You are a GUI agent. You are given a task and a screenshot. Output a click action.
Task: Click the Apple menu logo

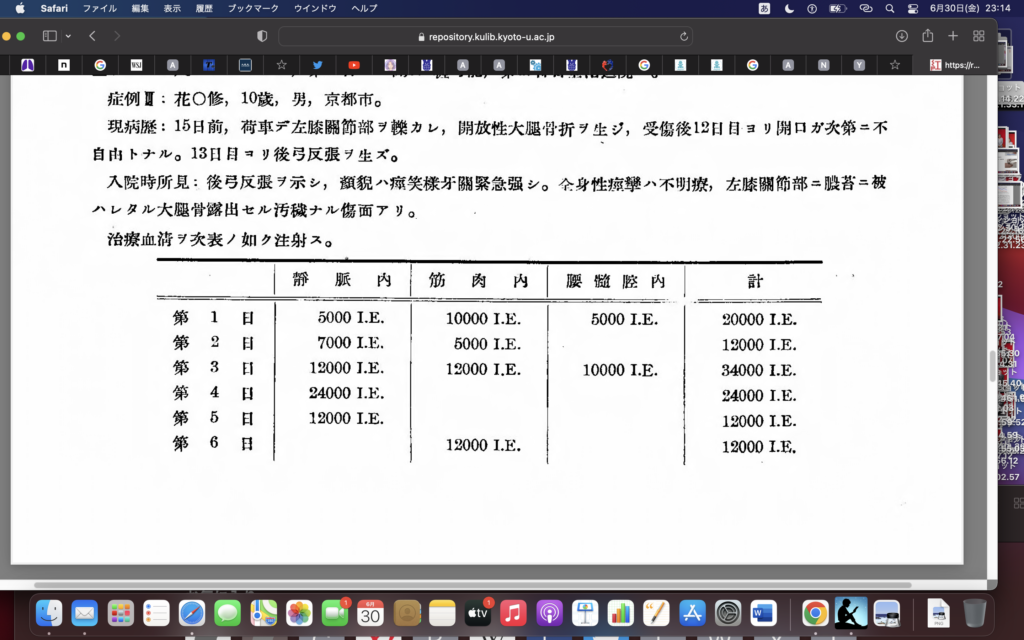[19, 8]
